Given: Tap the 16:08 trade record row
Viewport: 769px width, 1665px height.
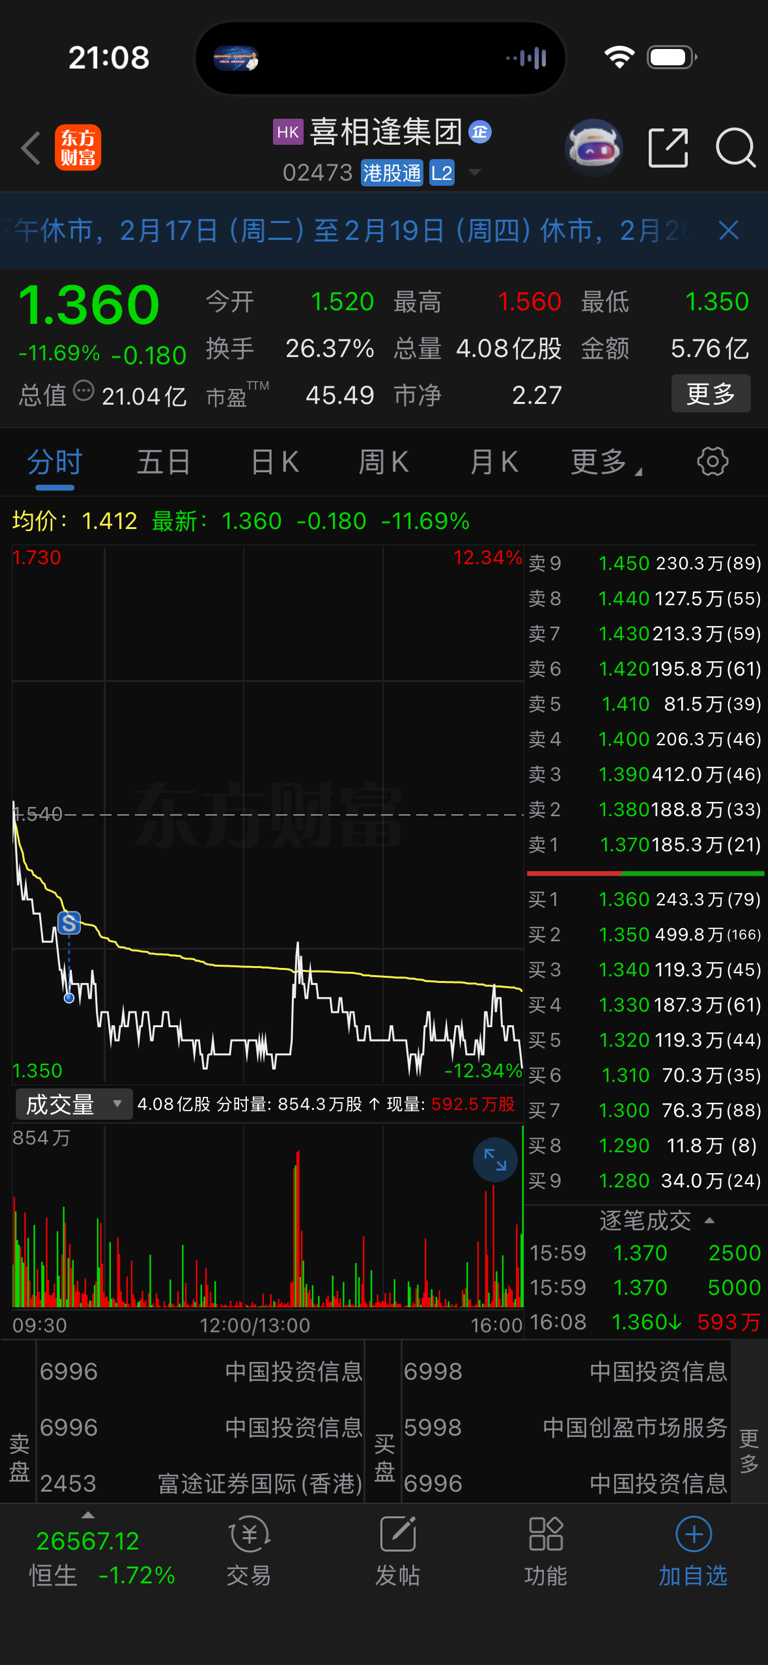Looking at the screenshot, I should pos(645,1322).
